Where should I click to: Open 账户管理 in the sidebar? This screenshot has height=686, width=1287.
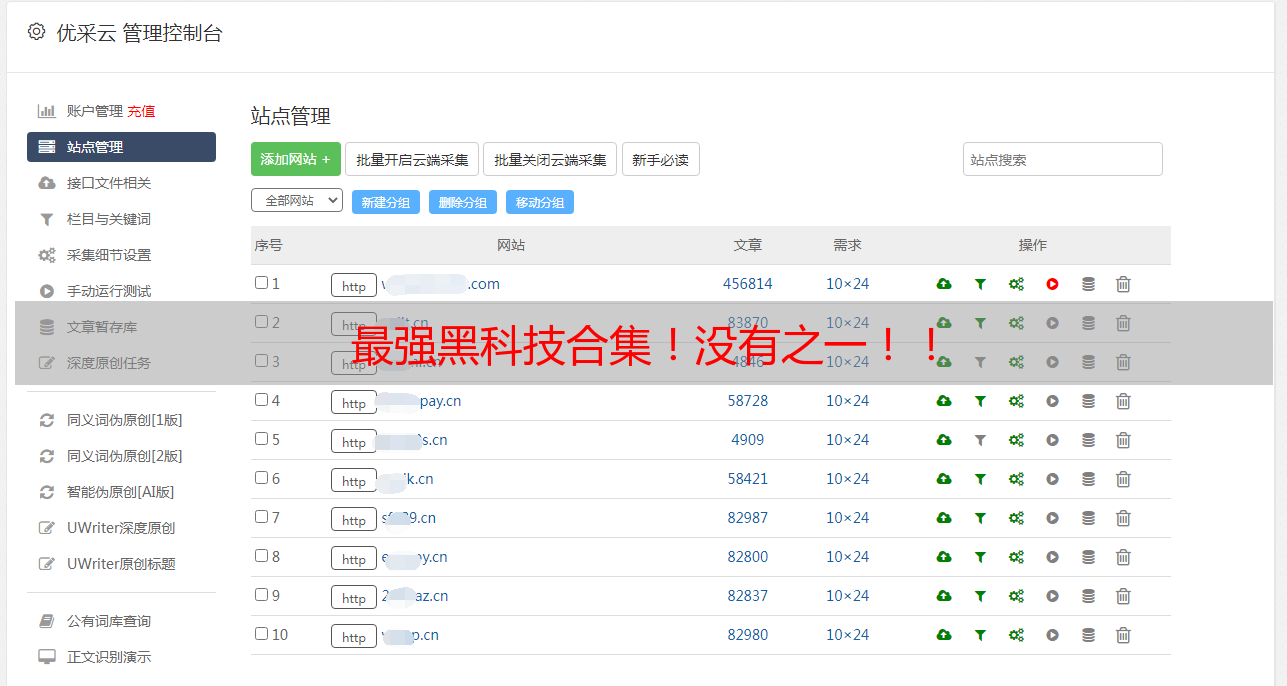coord(94,111)
